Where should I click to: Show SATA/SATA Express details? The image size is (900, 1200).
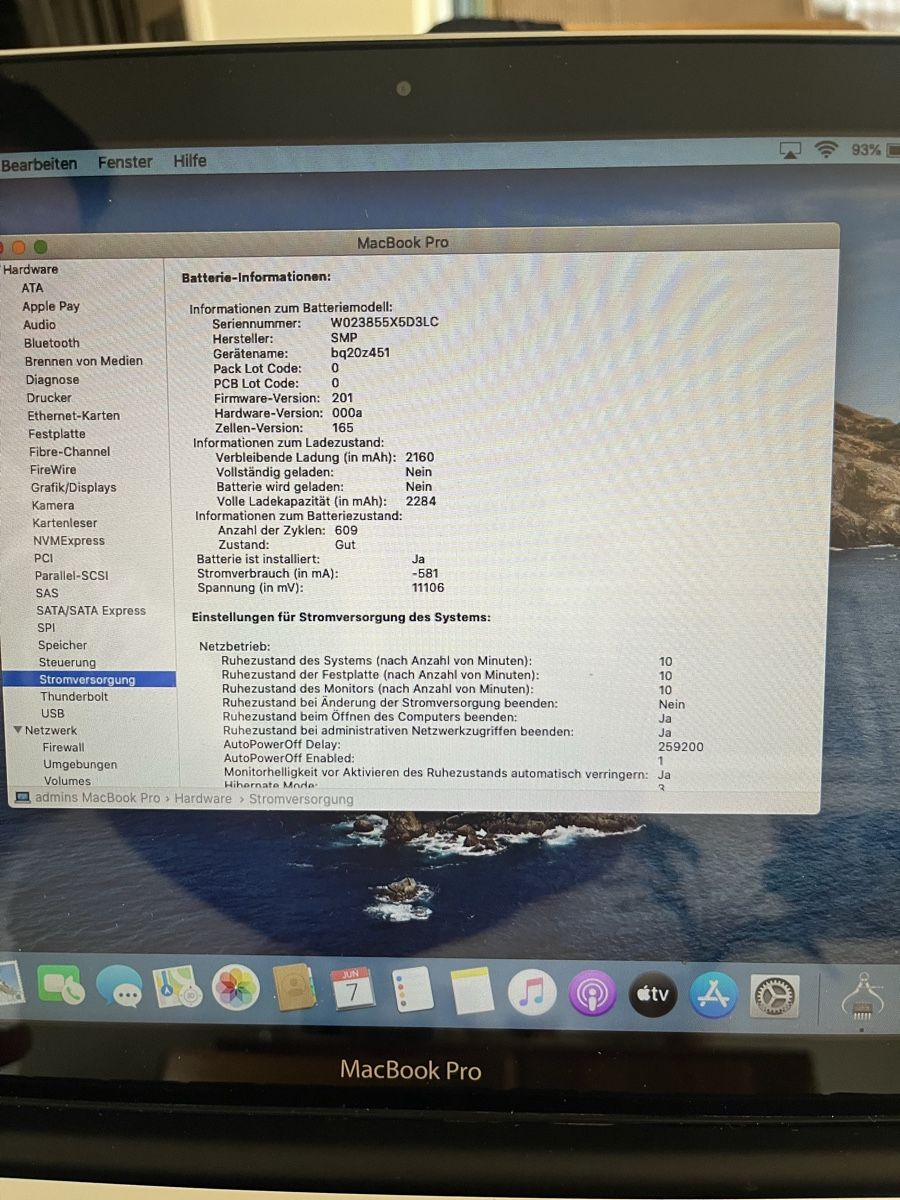pos(91,611)
